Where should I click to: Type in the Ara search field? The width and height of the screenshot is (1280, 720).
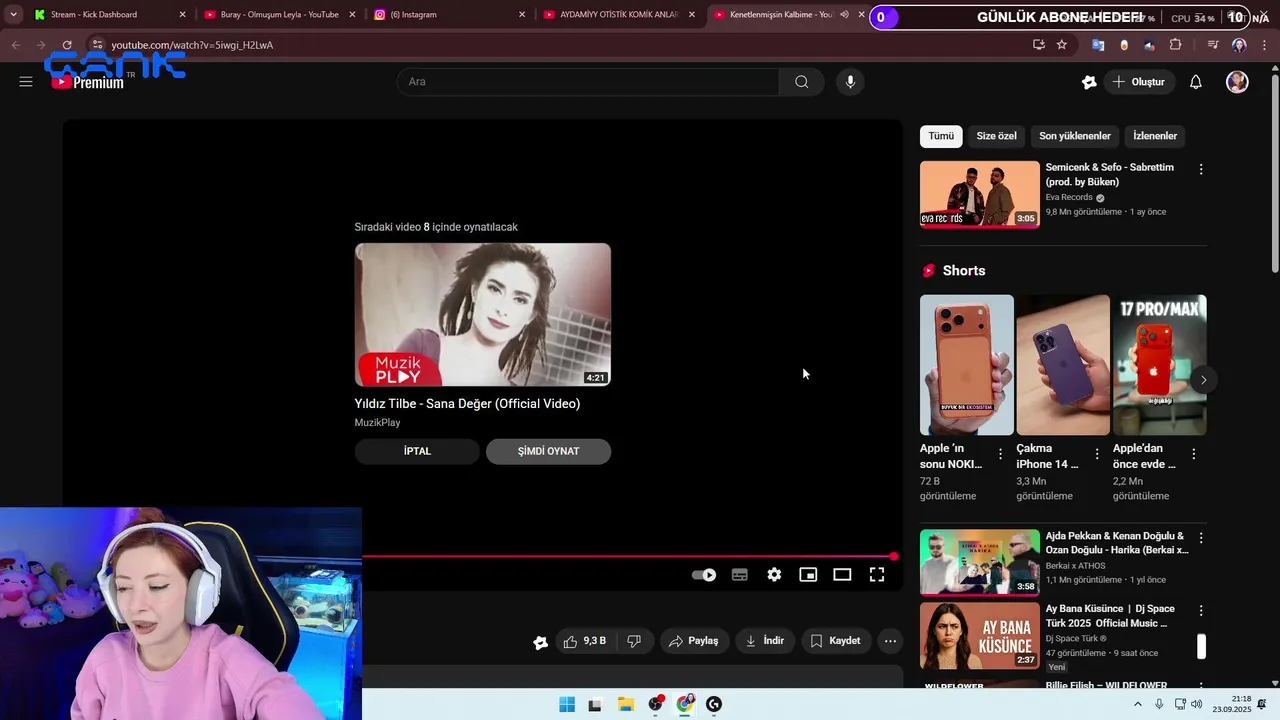coord(588,82)
